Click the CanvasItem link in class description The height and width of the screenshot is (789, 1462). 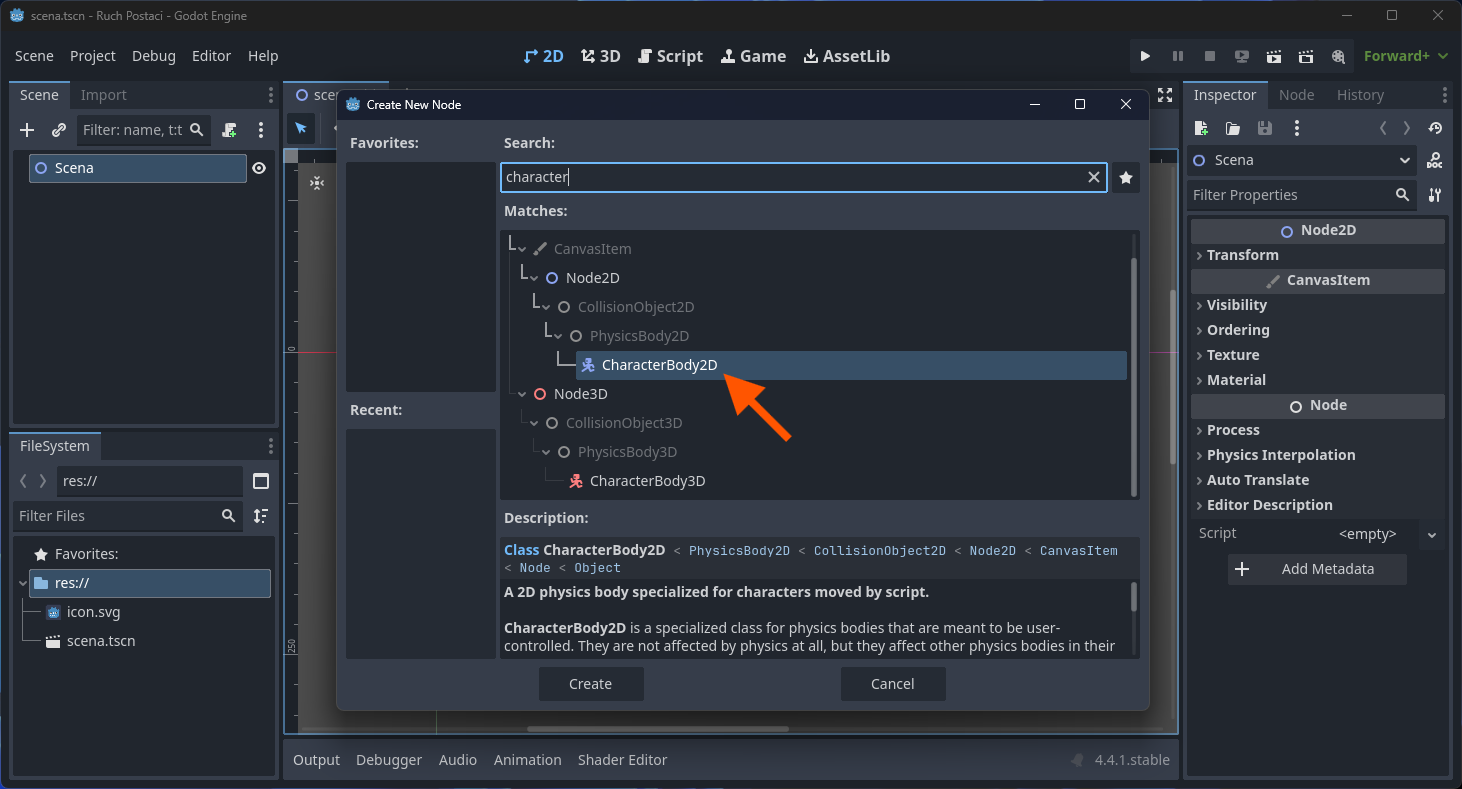coord(1078,551)
